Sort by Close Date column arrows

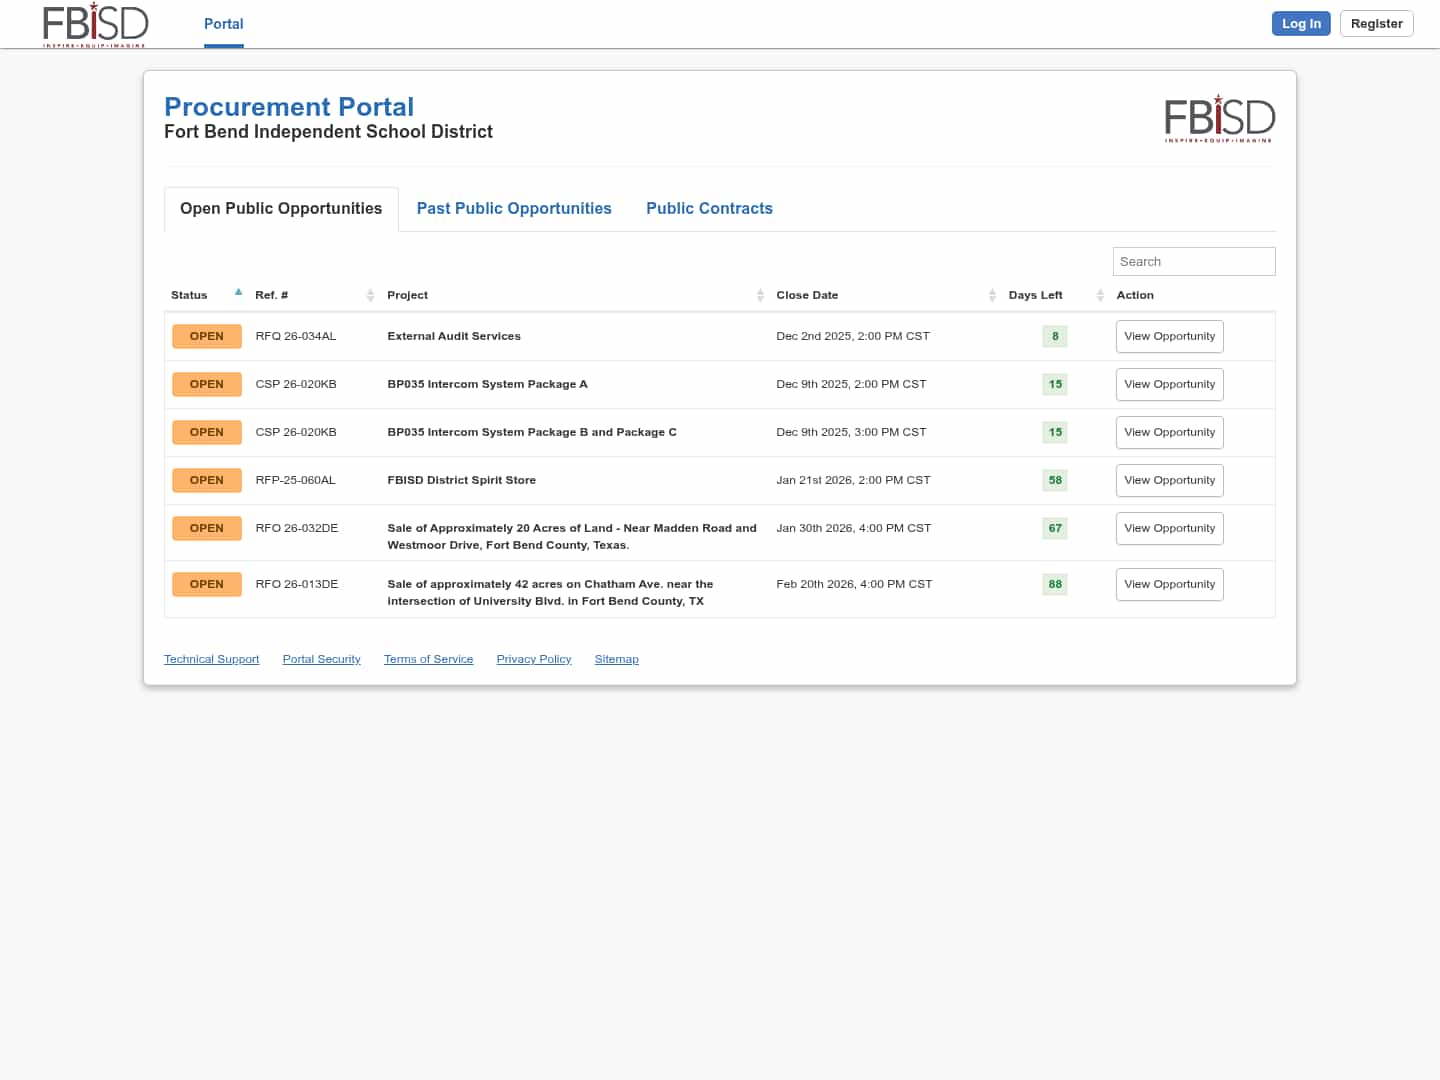click(992, 295)
